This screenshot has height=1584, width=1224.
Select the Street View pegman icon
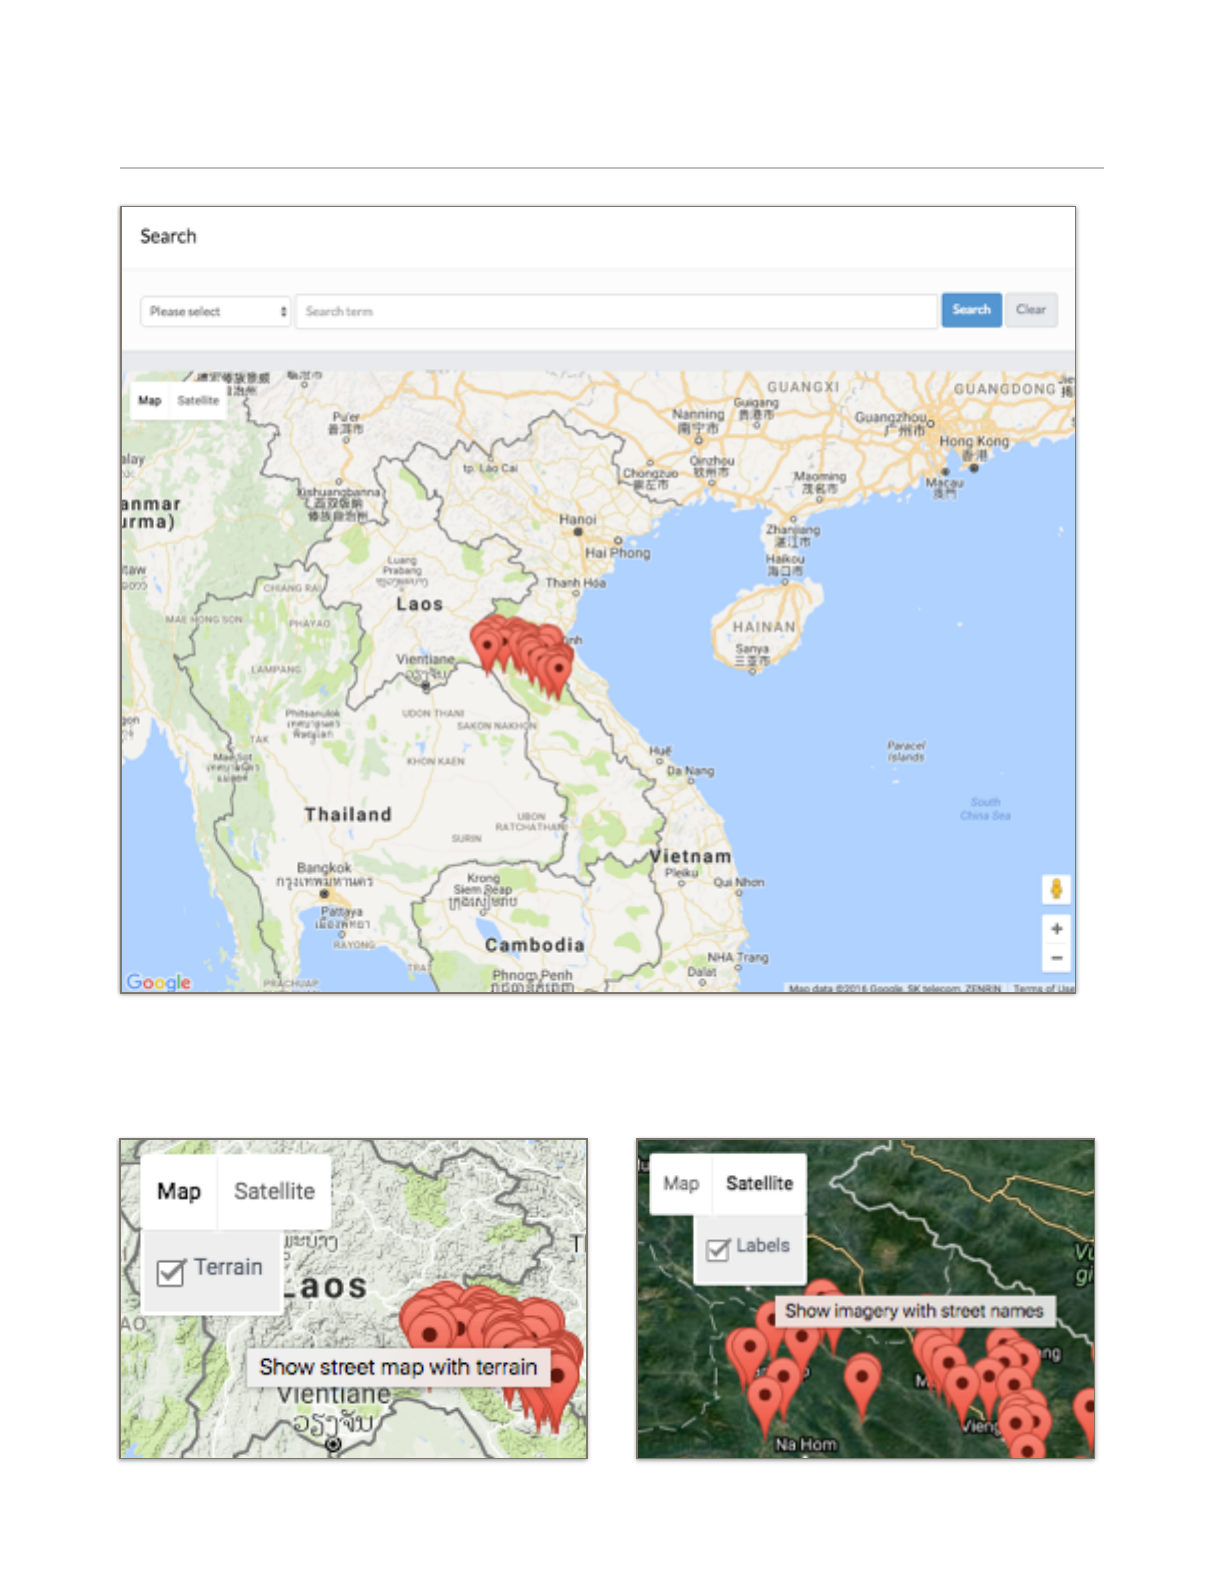click(1056, 889)
